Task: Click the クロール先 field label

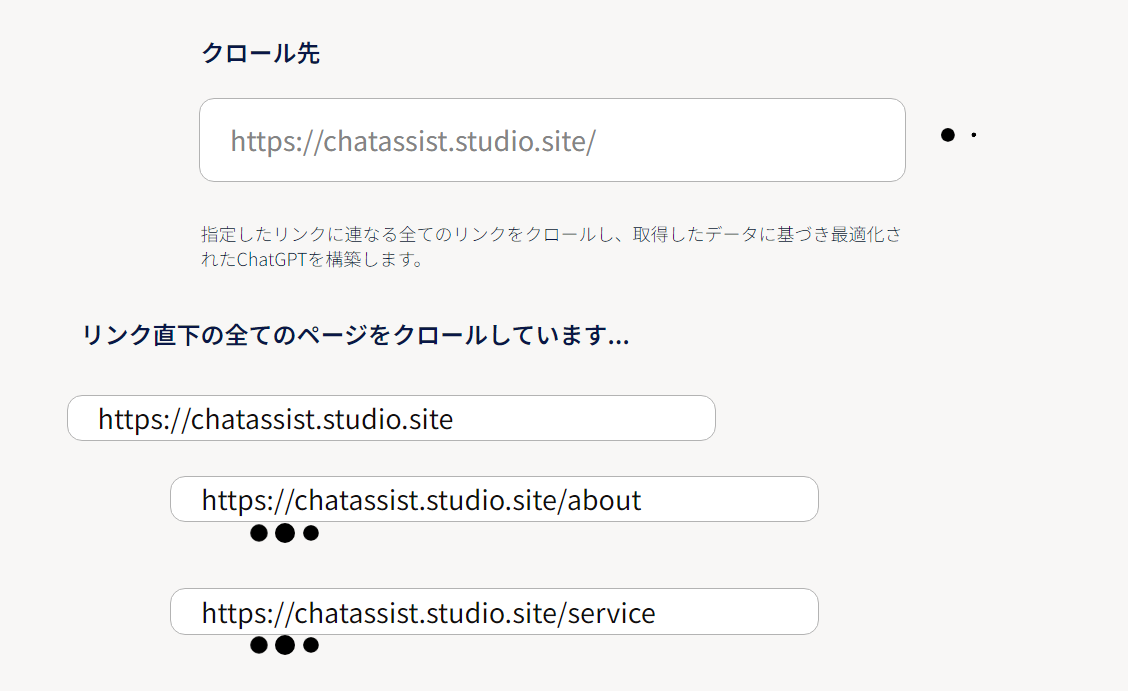Action: point(260,54)
